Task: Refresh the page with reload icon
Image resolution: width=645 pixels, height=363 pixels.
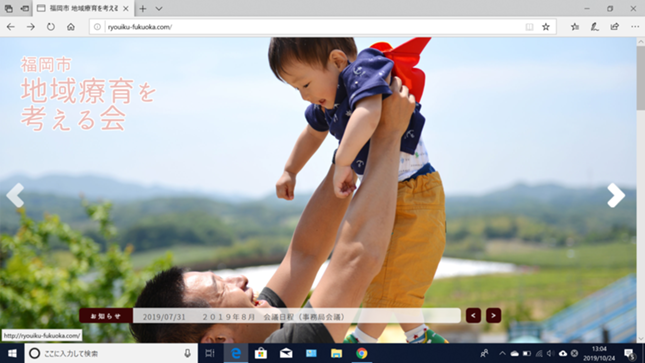Action: click(51, 27)
